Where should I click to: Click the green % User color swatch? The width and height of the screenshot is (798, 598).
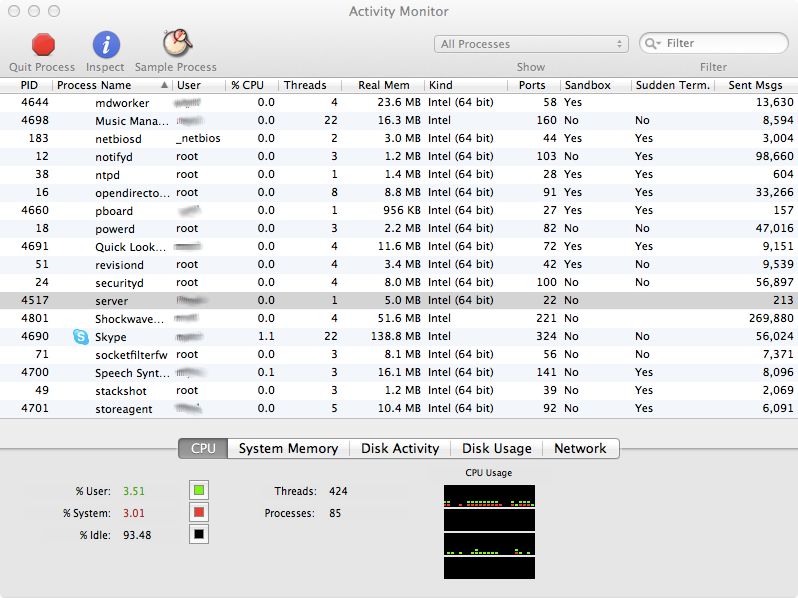pos(199,490)
